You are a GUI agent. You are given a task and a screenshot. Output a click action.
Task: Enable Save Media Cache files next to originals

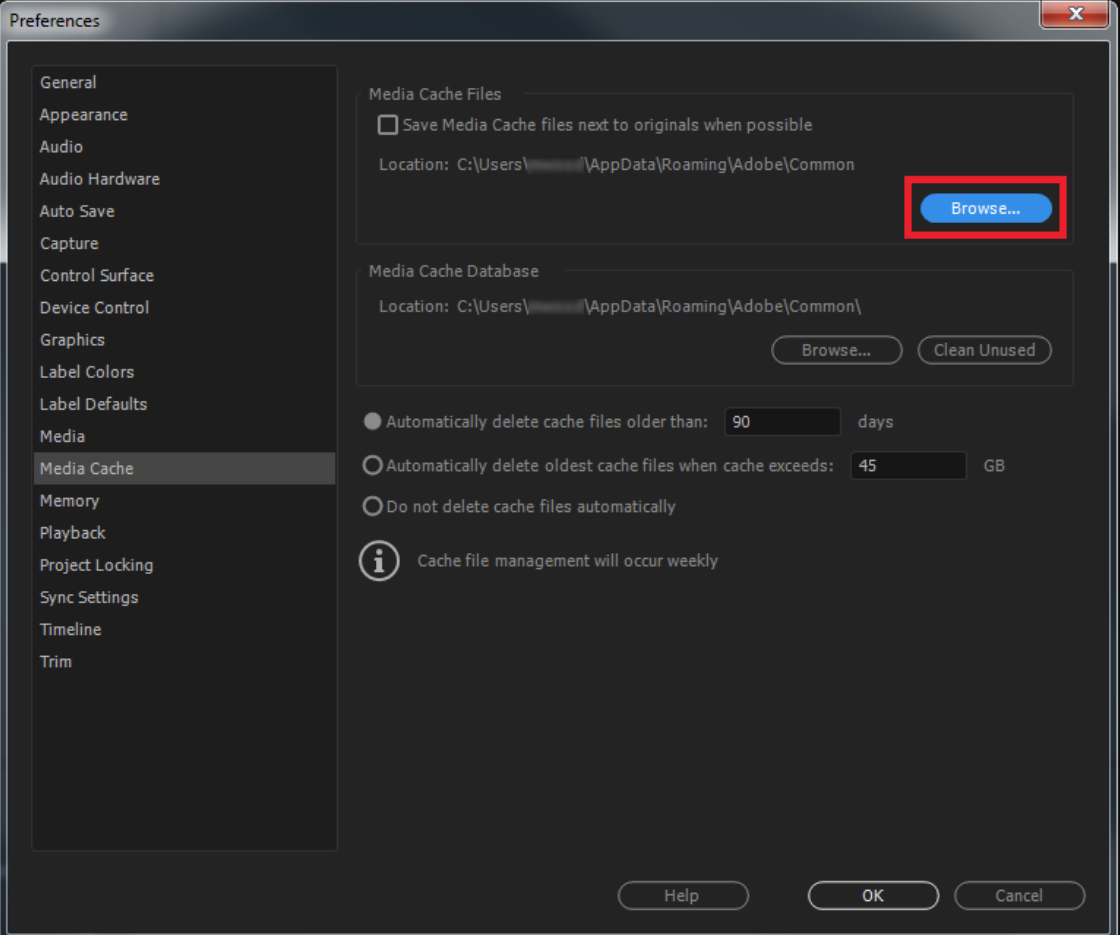(x=388, y=125)
